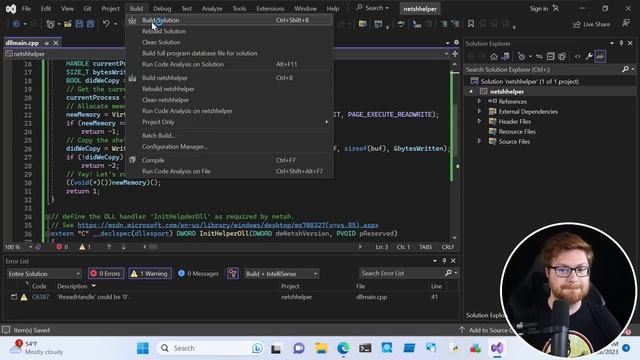The image size is (640, 360).
Task: Open MSDN link in code comment
Action: [228, 225]
